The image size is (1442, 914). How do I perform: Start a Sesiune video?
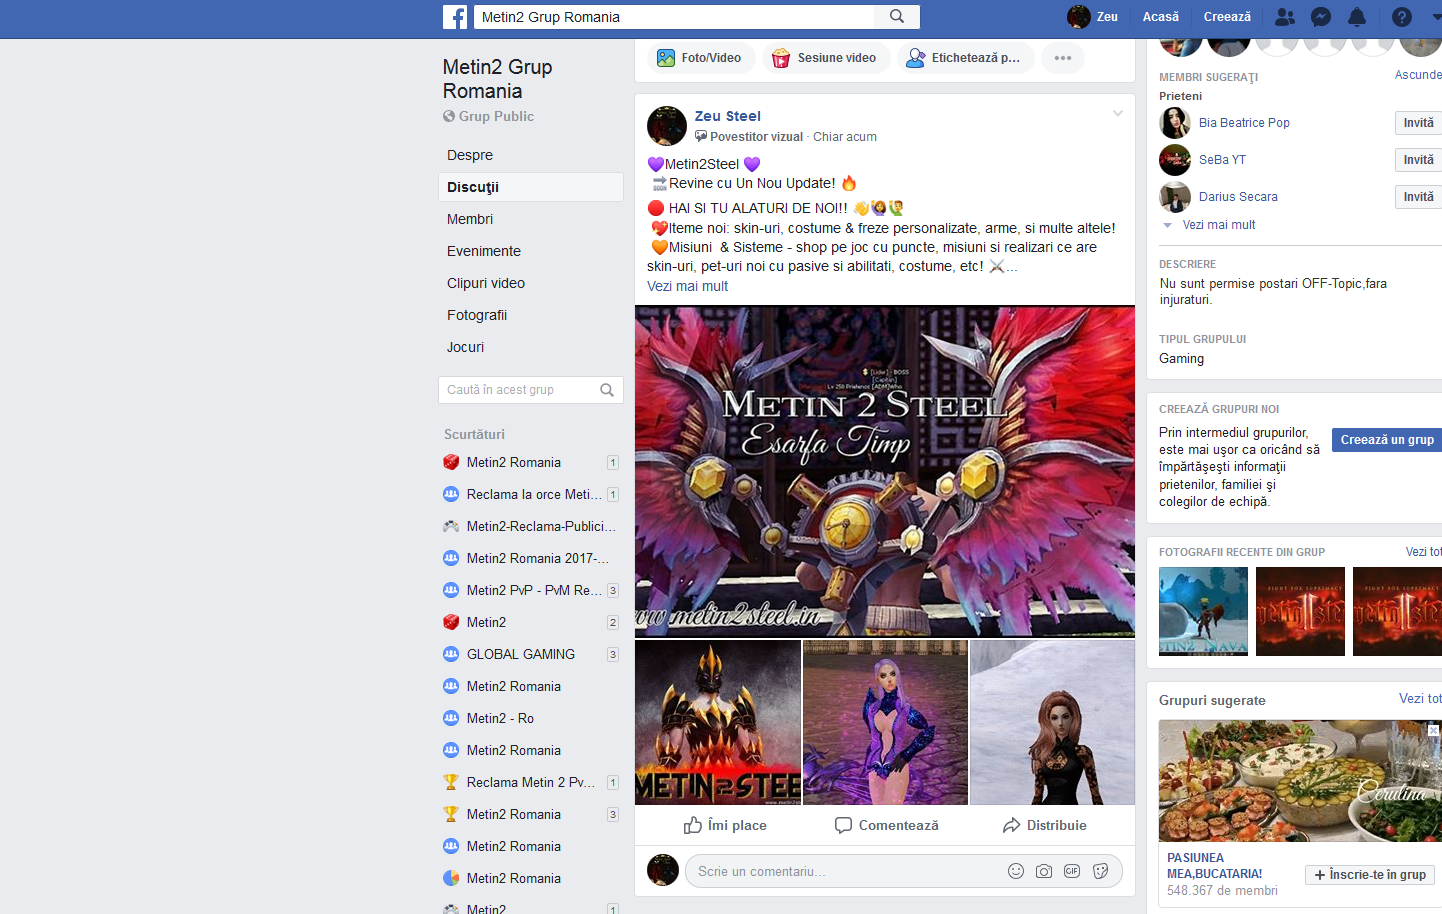coord(825,58)
